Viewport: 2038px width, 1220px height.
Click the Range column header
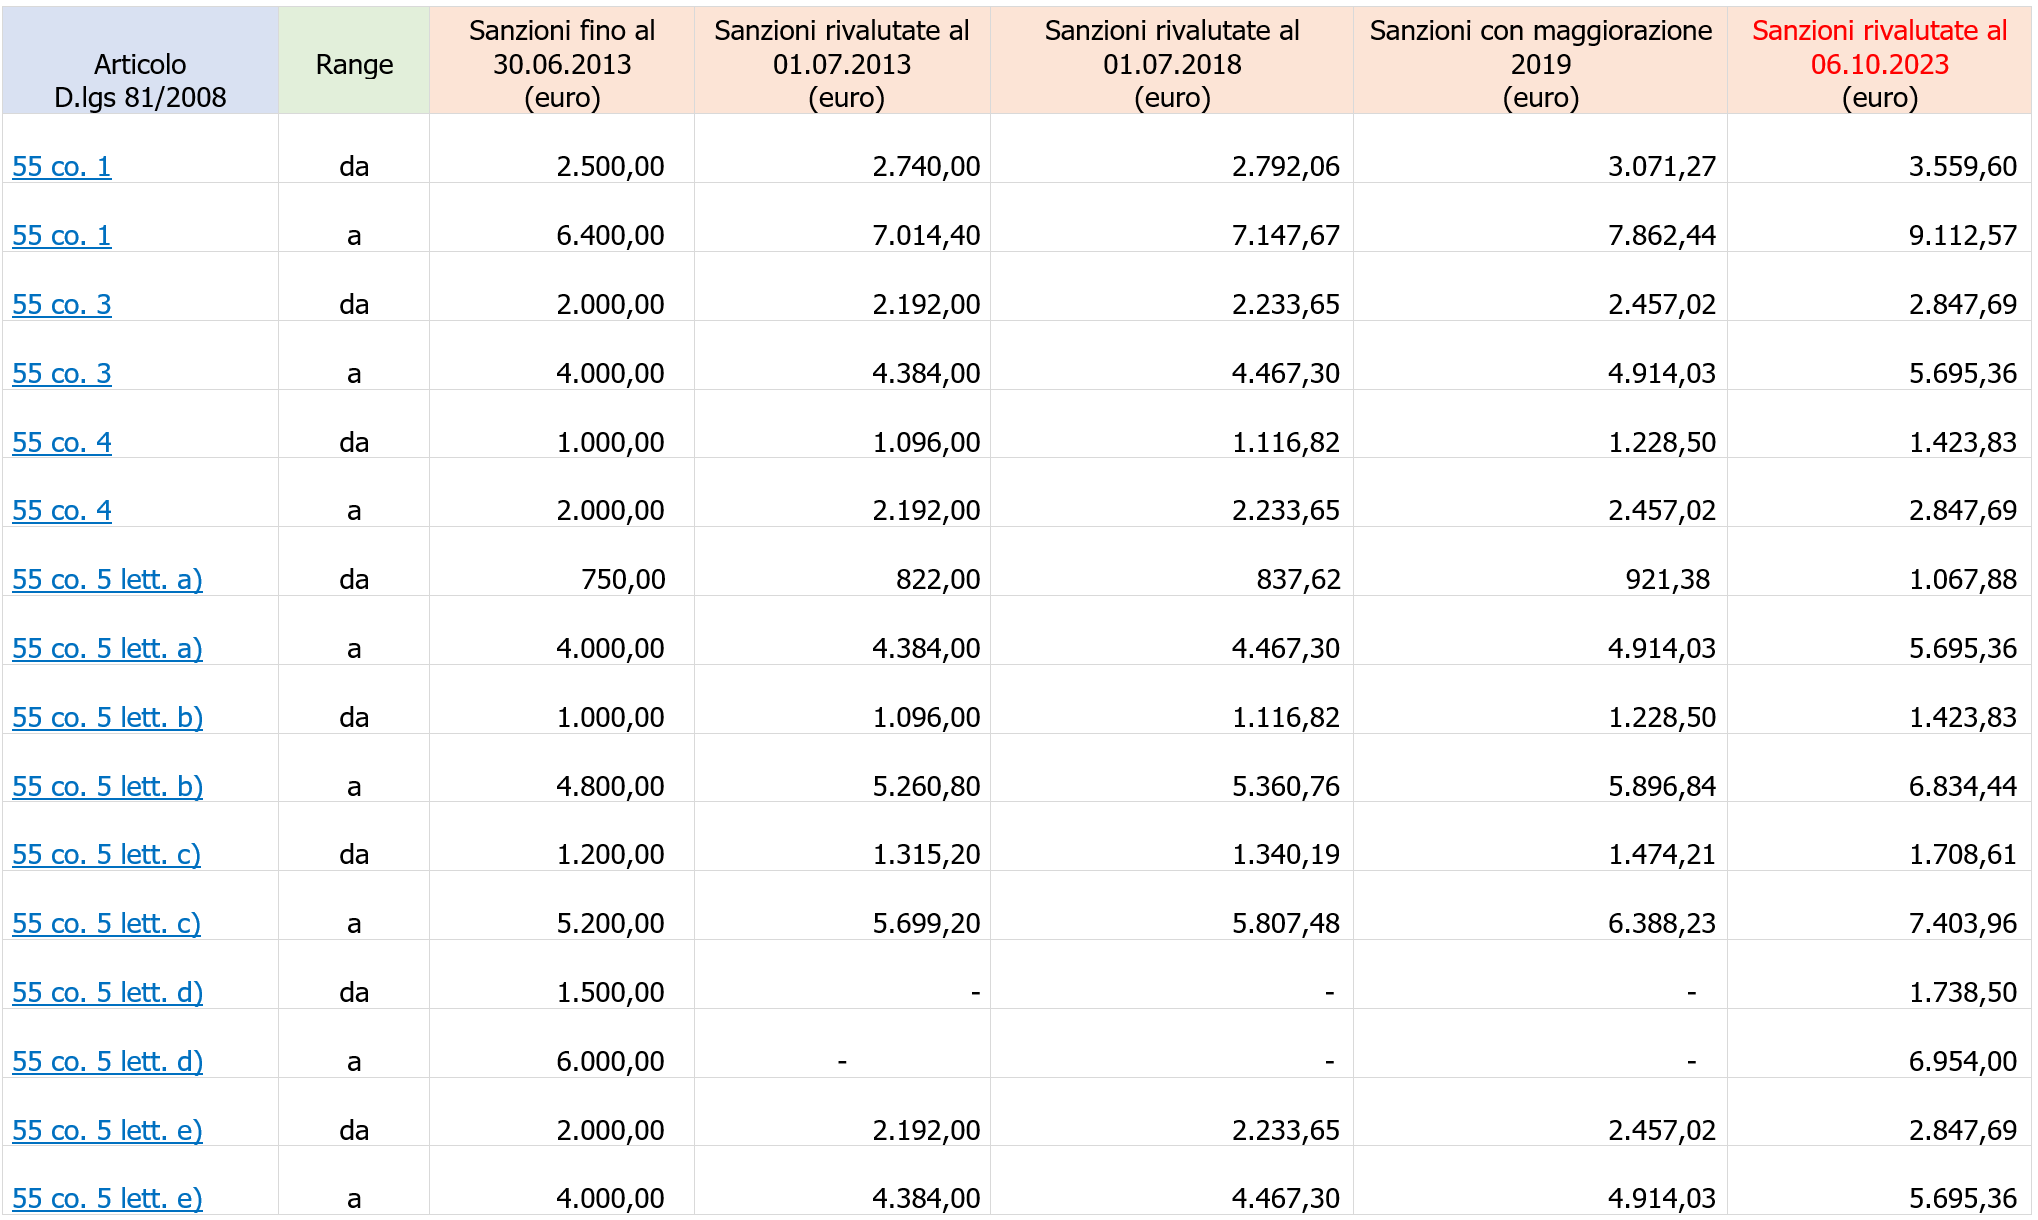(354, 64)
